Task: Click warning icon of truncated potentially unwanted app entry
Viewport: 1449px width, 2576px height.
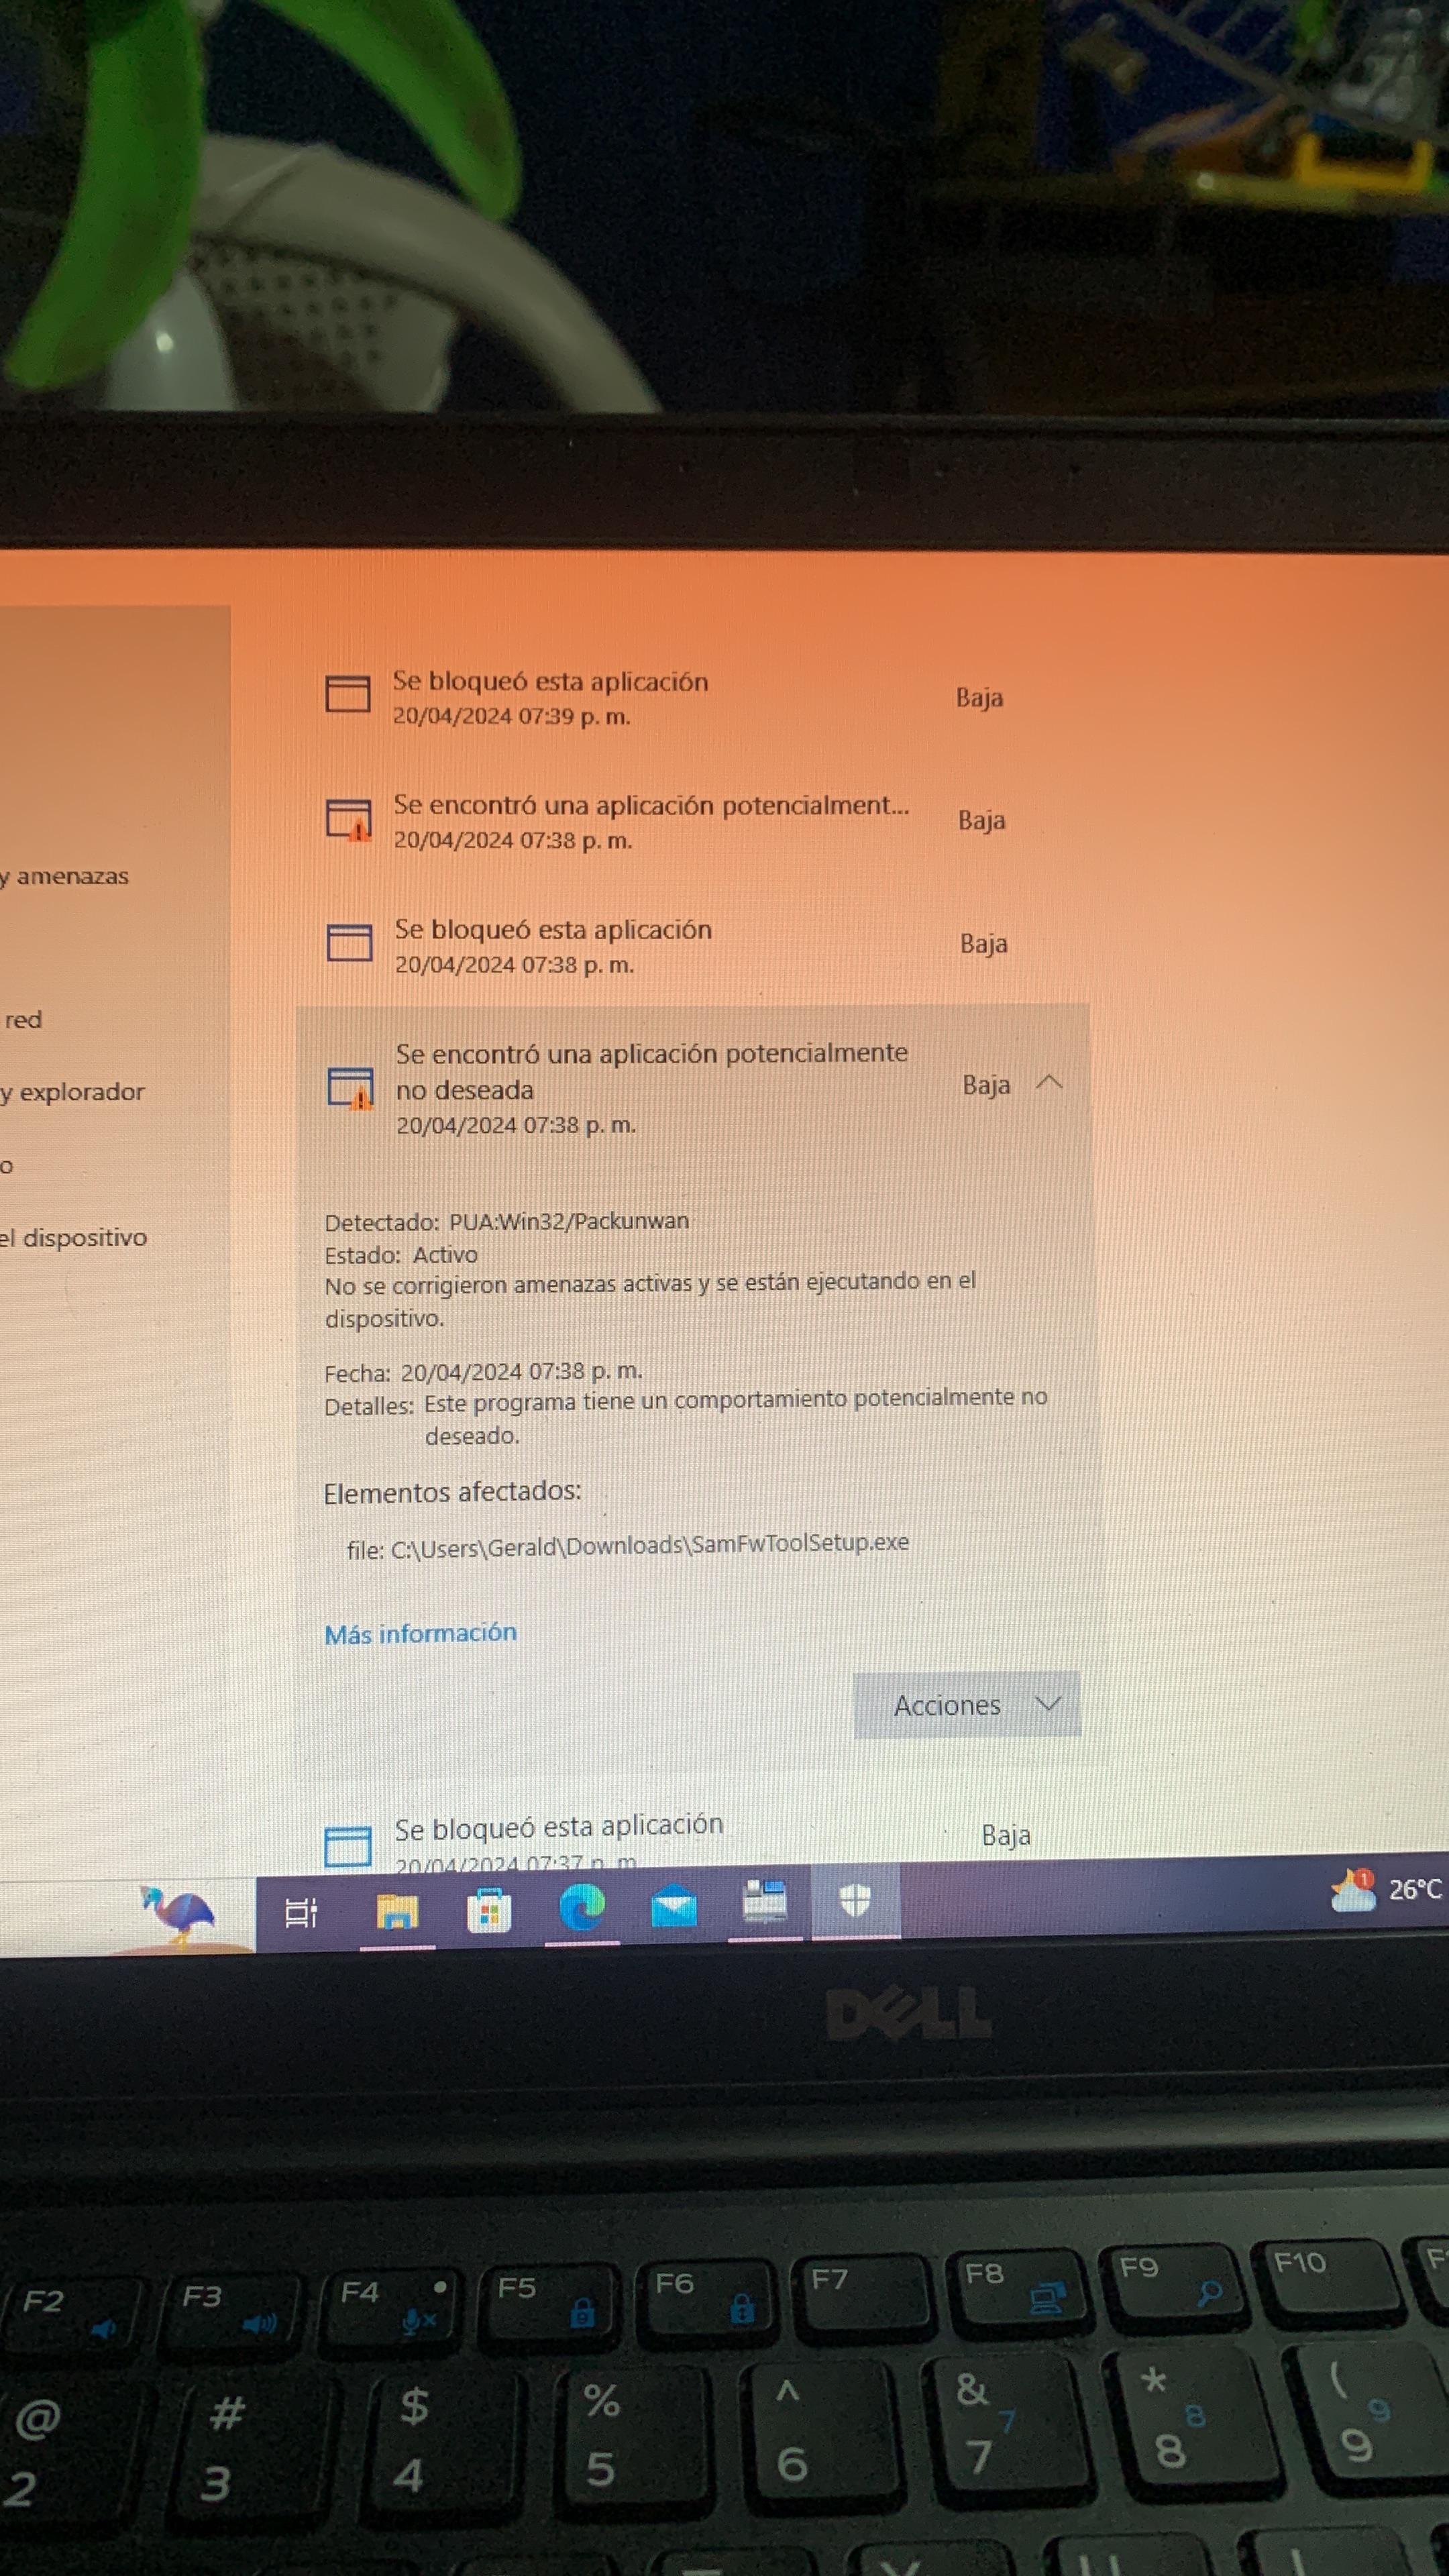Action: pos(349,819)
